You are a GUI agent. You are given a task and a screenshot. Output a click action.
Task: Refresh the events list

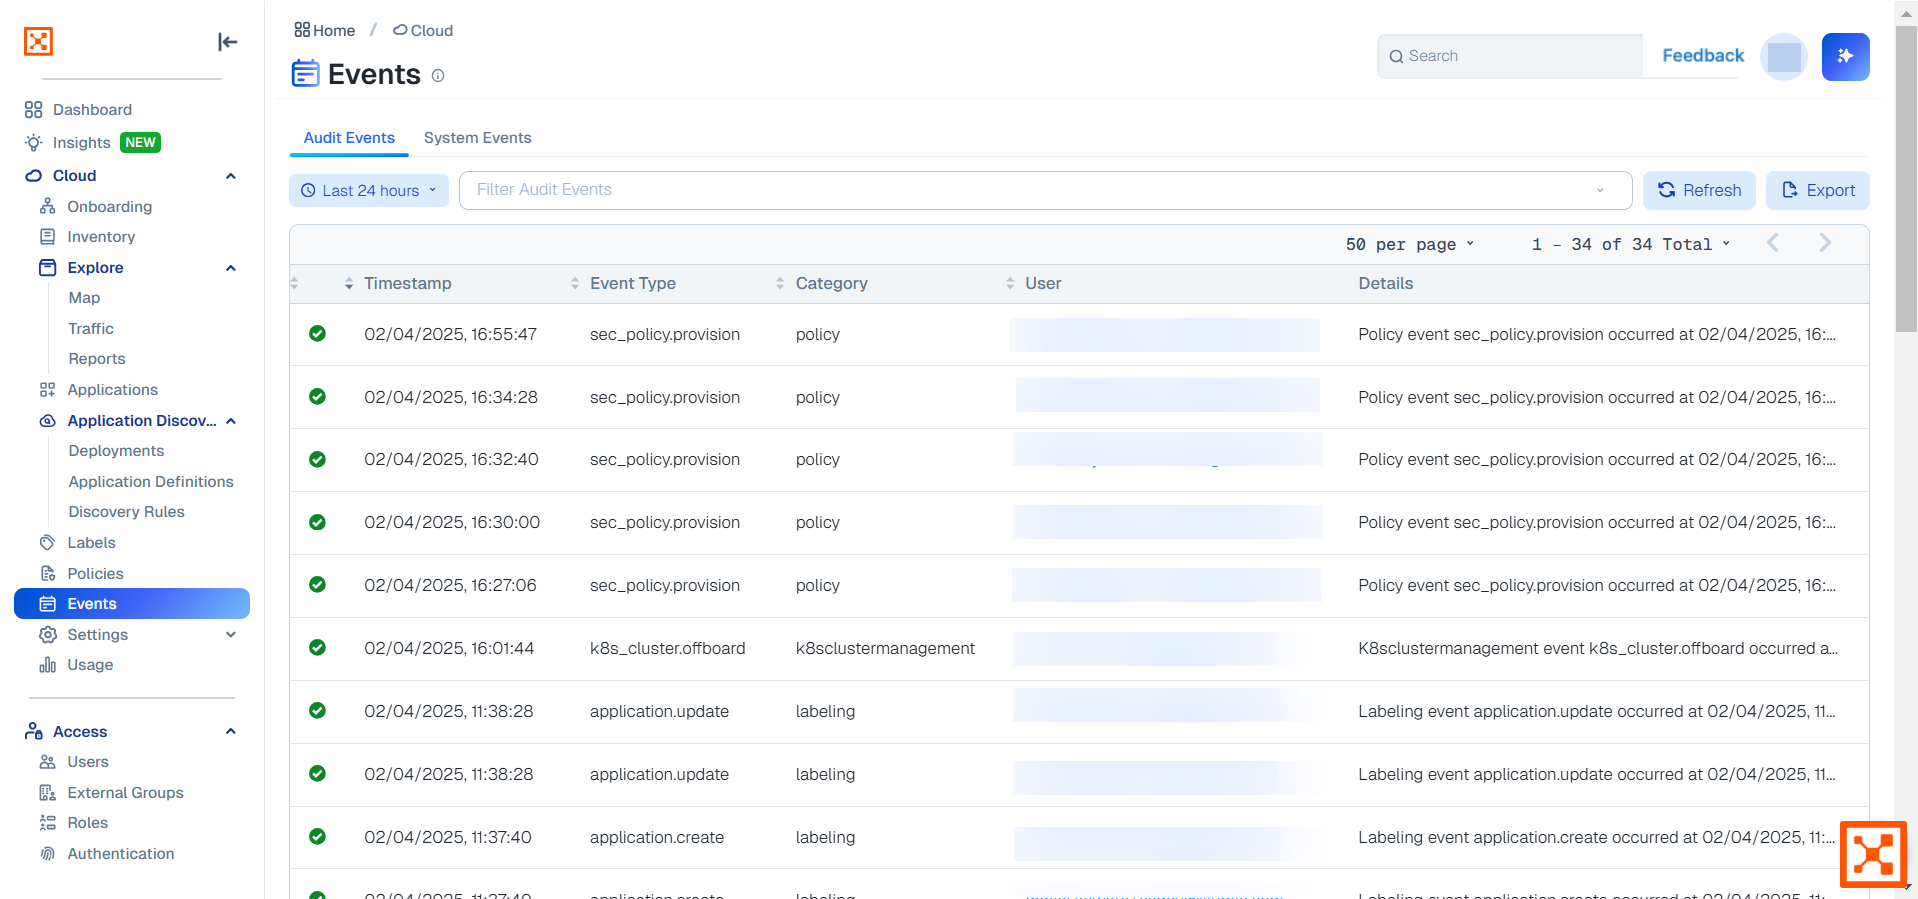pos(1699,191)
